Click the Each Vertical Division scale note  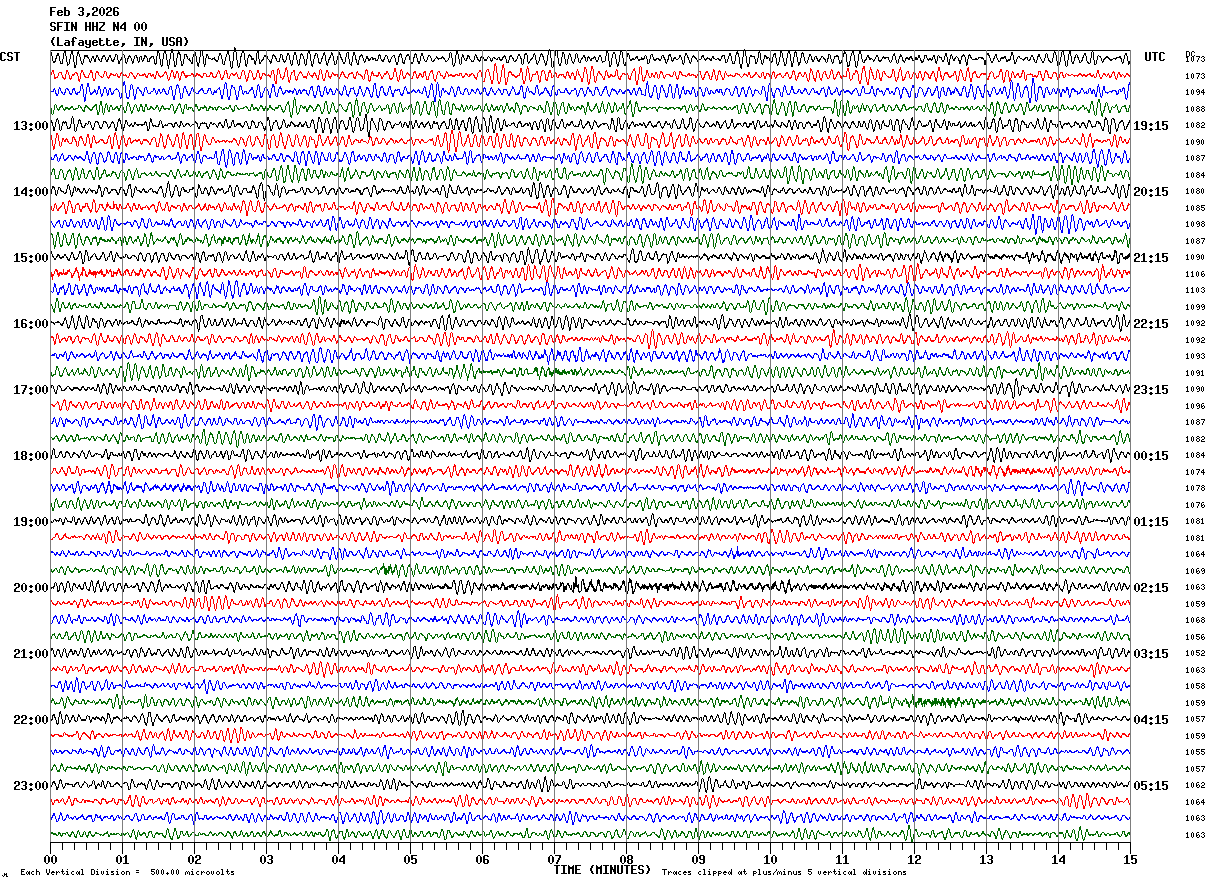pyautogui.click(x=127, y=872)
